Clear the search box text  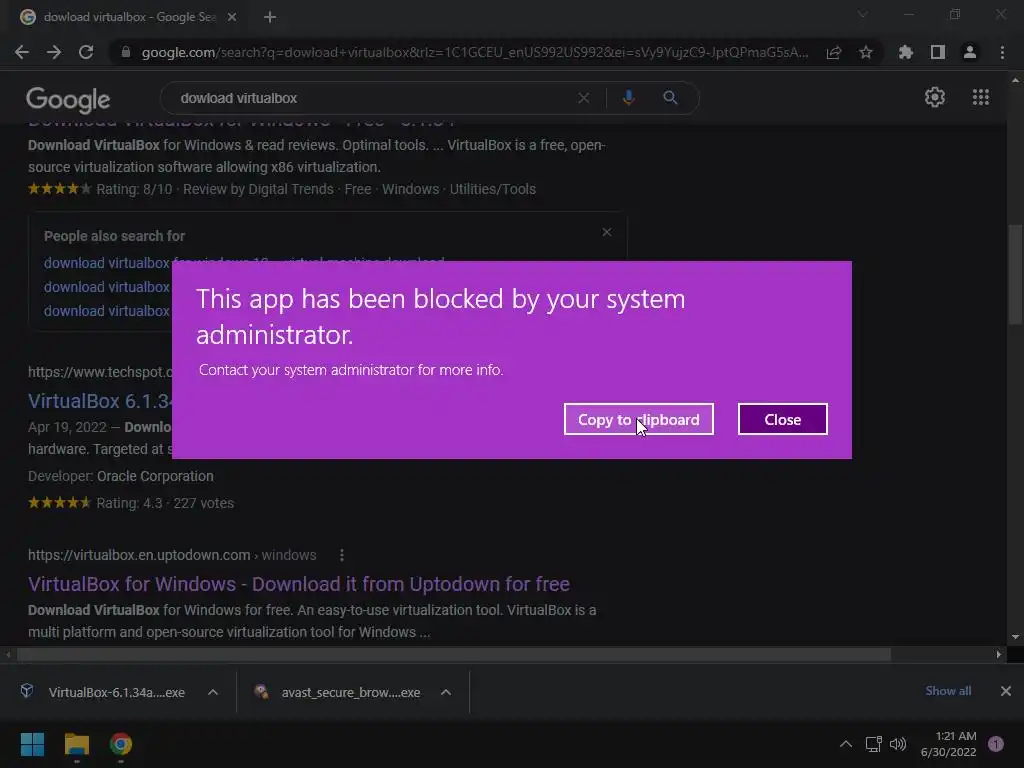point(584,98)
